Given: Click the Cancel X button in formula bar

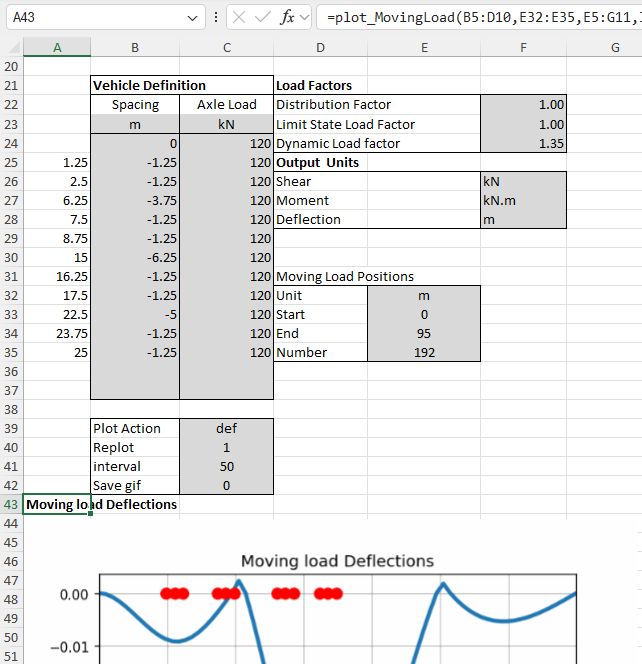Looking at the screenshot, I should tap(241, 18).
